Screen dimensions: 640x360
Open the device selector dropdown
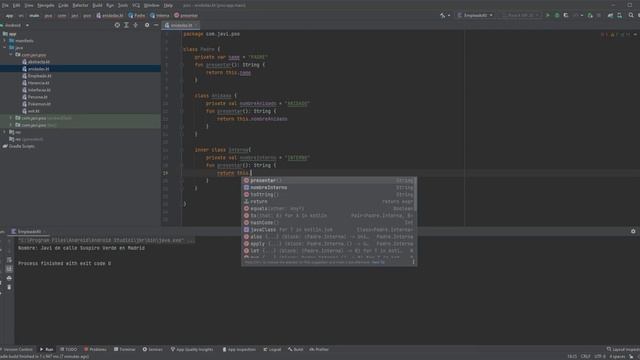pos(521,16)
